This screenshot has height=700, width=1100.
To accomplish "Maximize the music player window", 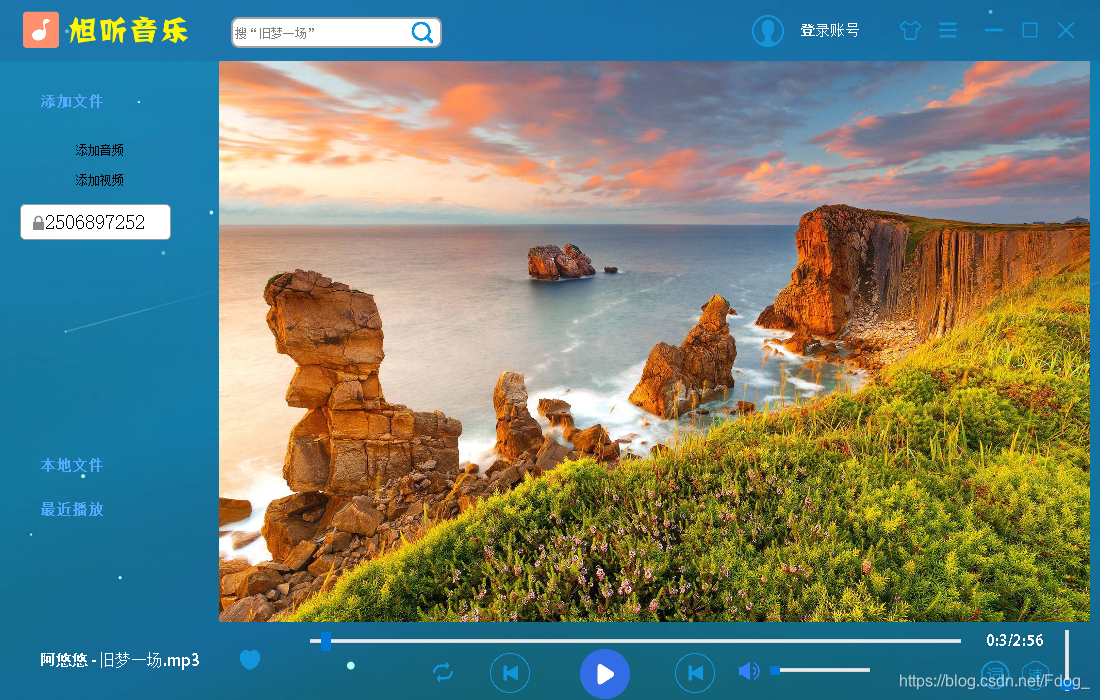I will click(1030, 30).
